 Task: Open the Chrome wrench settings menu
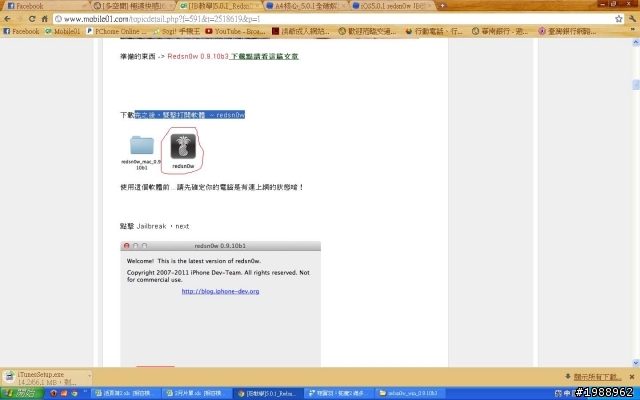pos(632,19)
